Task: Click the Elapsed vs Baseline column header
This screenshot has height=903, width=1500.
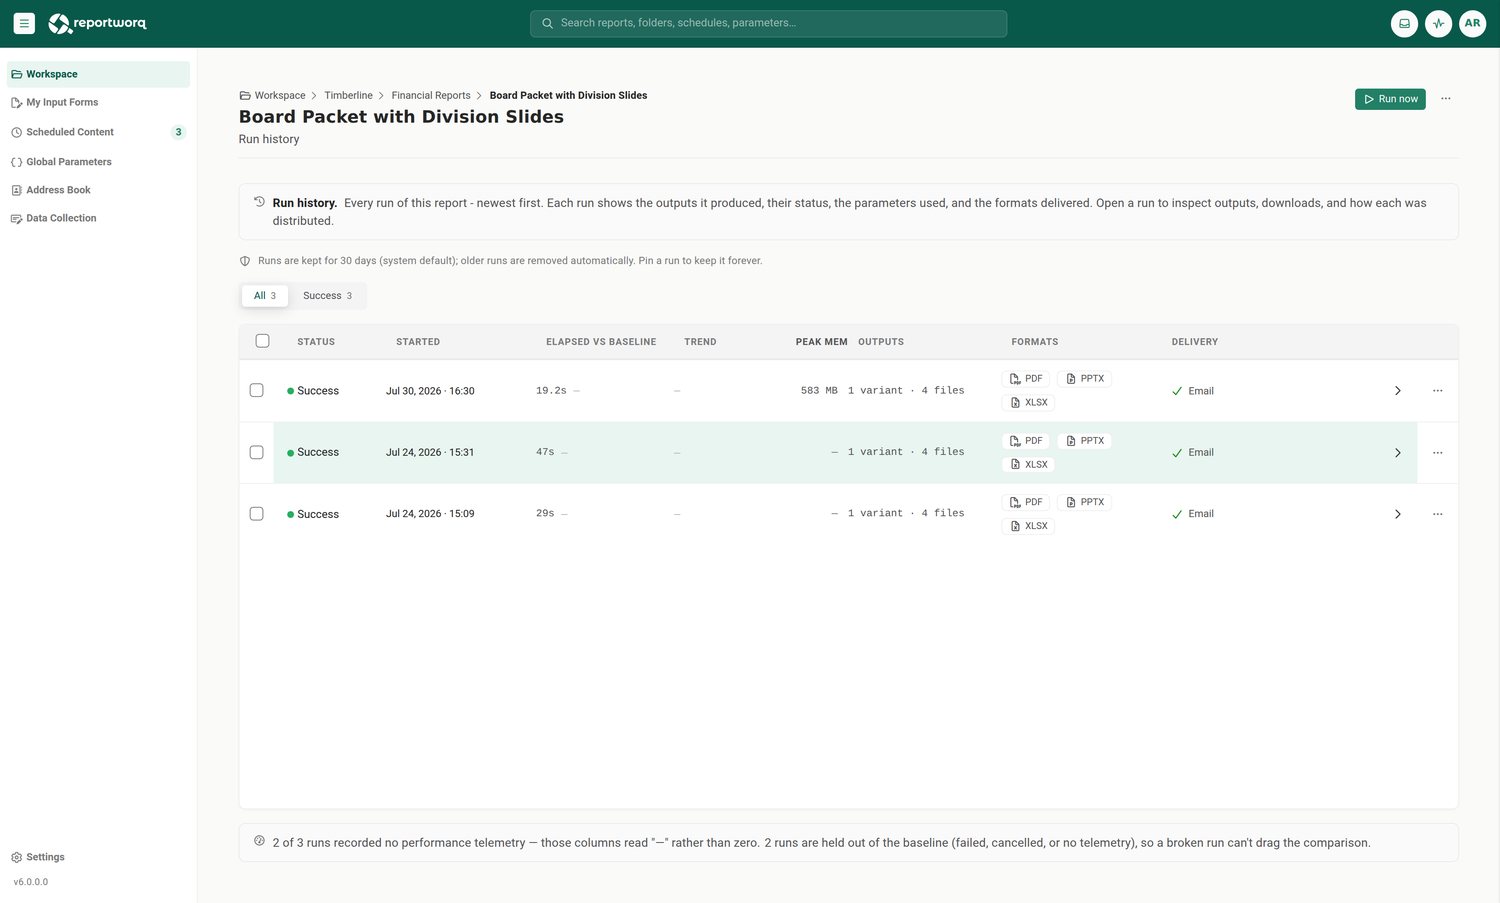Action: [601, 342]
